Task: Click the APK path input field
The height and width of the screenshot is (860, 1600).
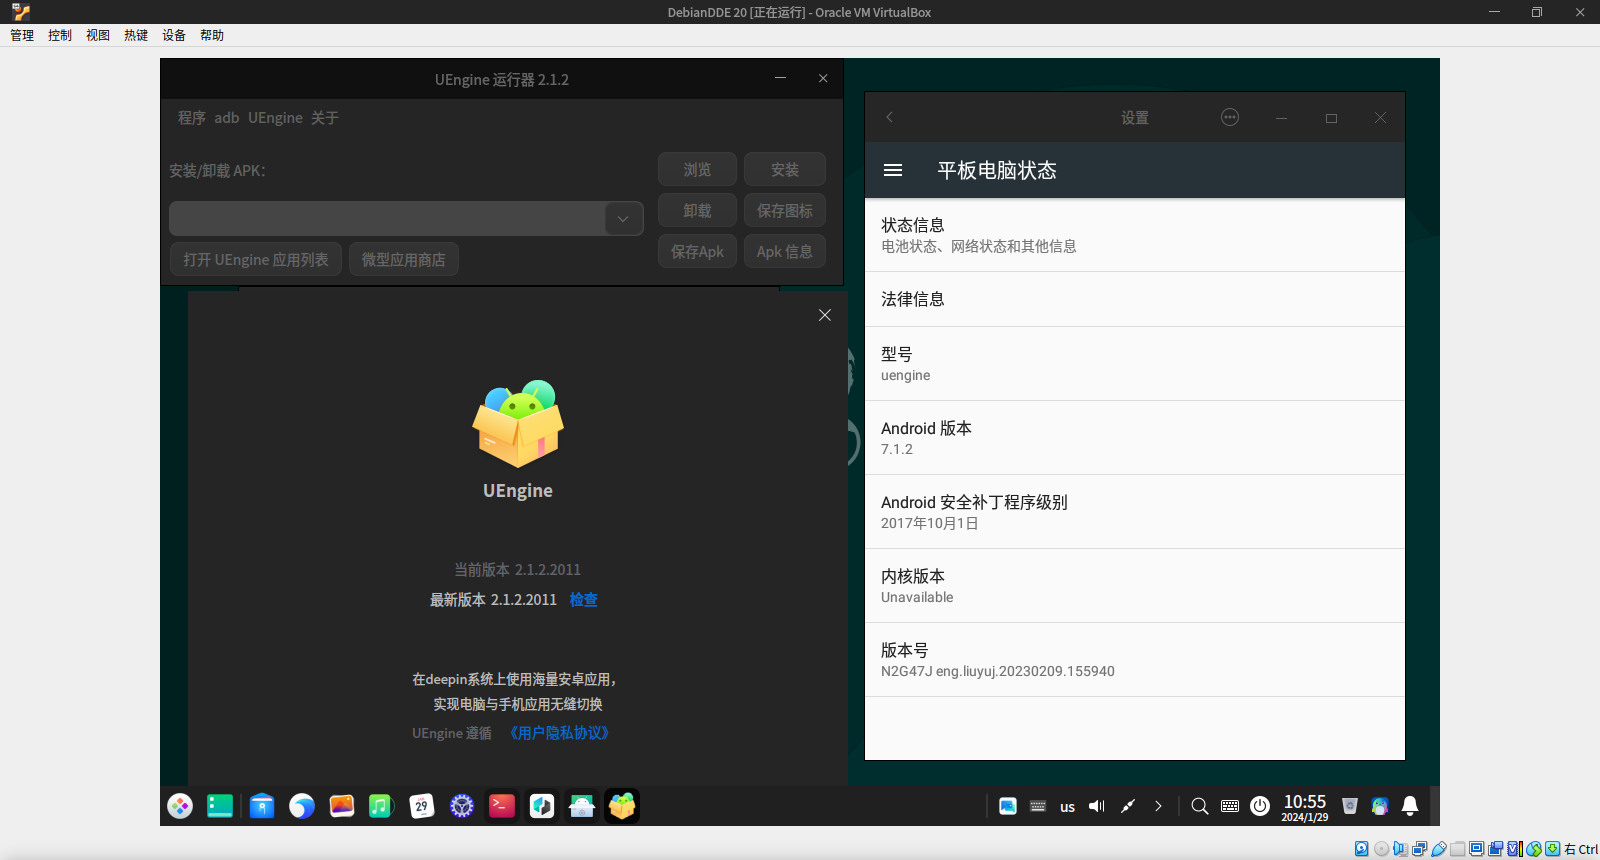Action: click(387, 219)
